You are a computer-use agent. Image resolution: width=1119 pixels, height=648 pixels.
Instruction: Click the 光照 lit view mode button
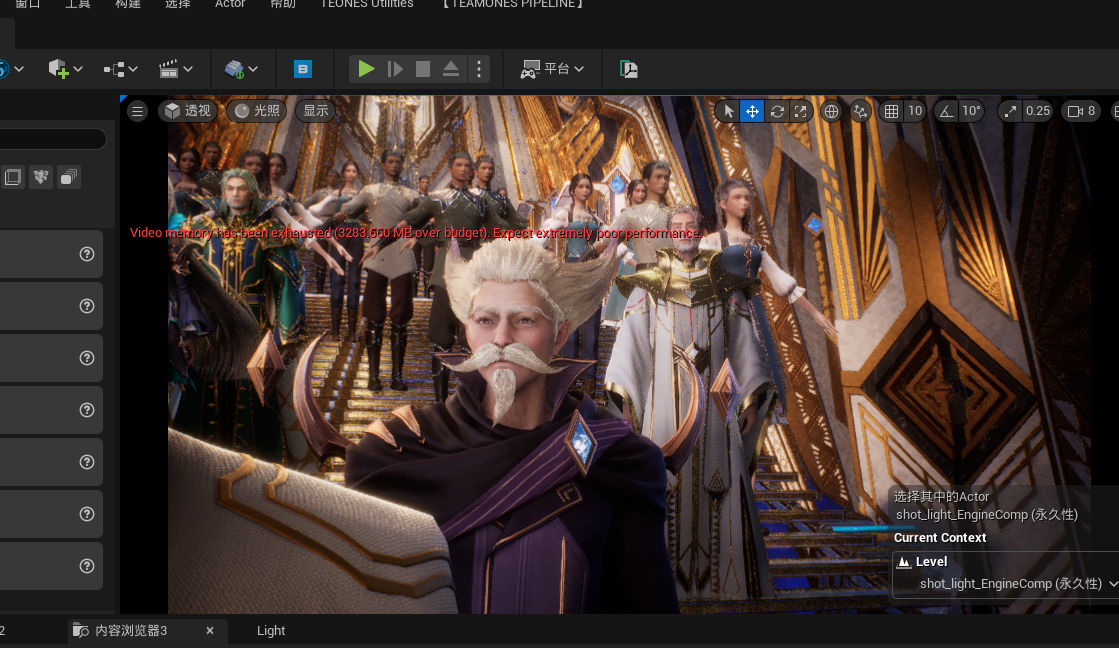(x=256, y=111)
